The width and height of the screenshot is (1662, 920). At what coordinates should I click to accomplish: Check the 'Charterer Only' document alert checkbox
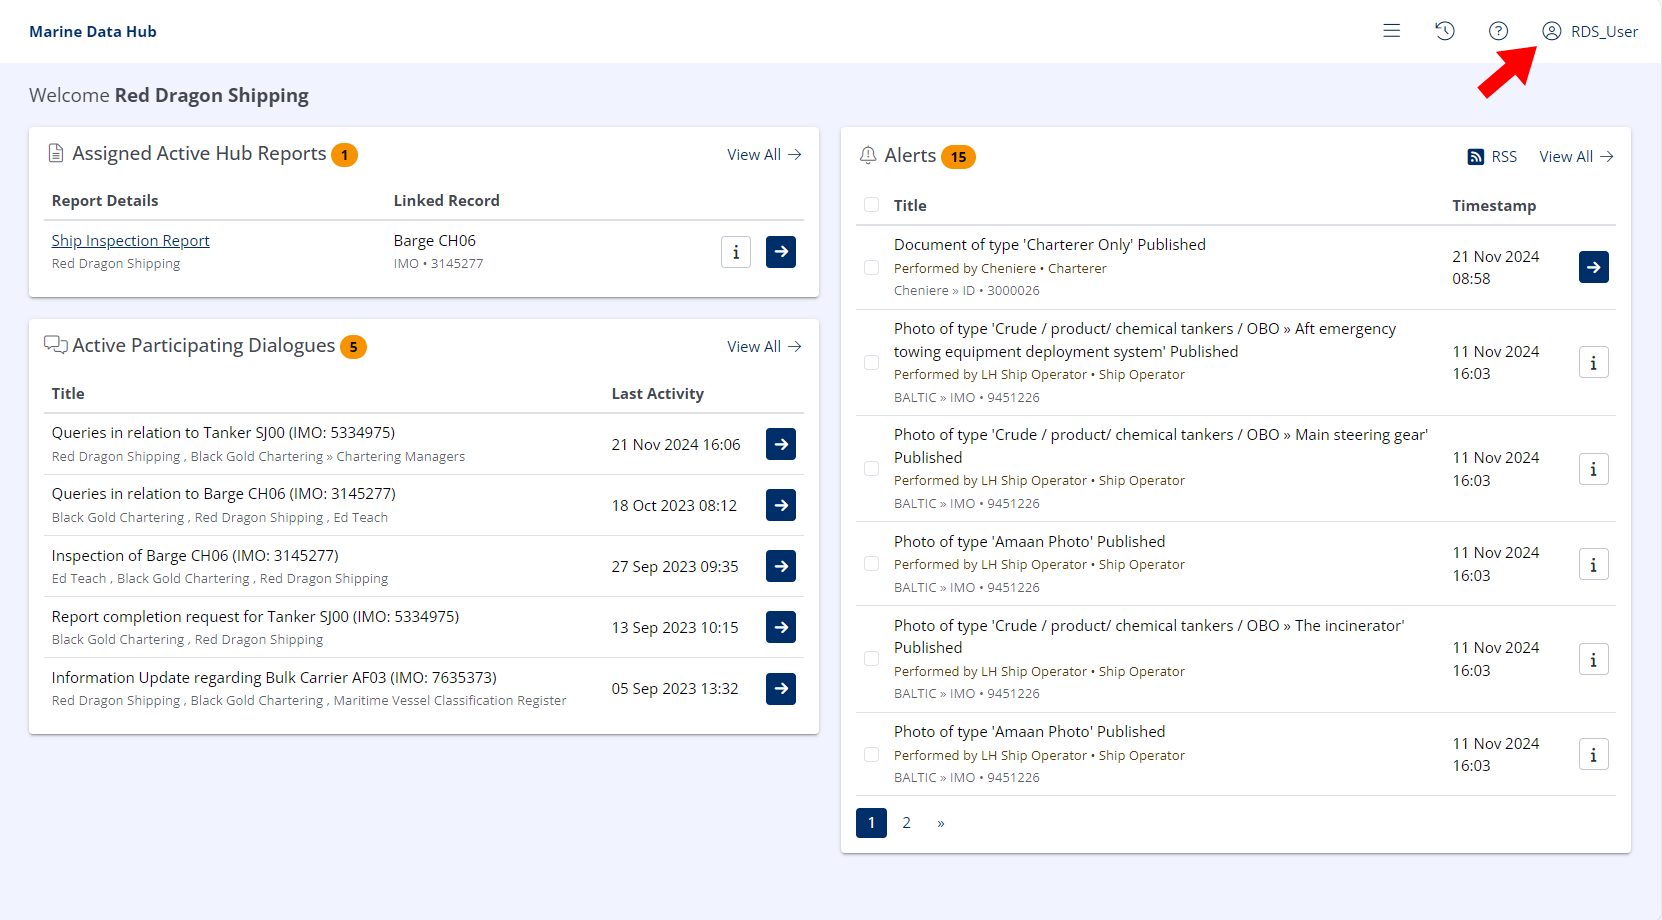[x=872, y=268]
